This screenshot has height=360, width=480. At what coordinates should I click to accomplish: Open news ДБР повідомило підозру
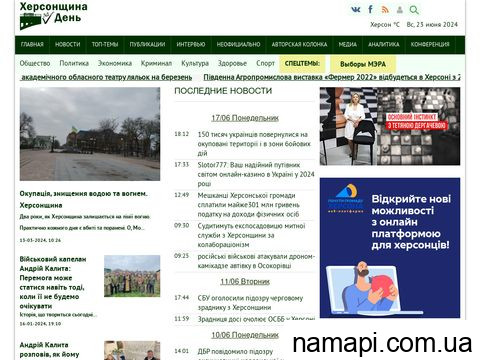pyautogui.click(x=235, y=351)
